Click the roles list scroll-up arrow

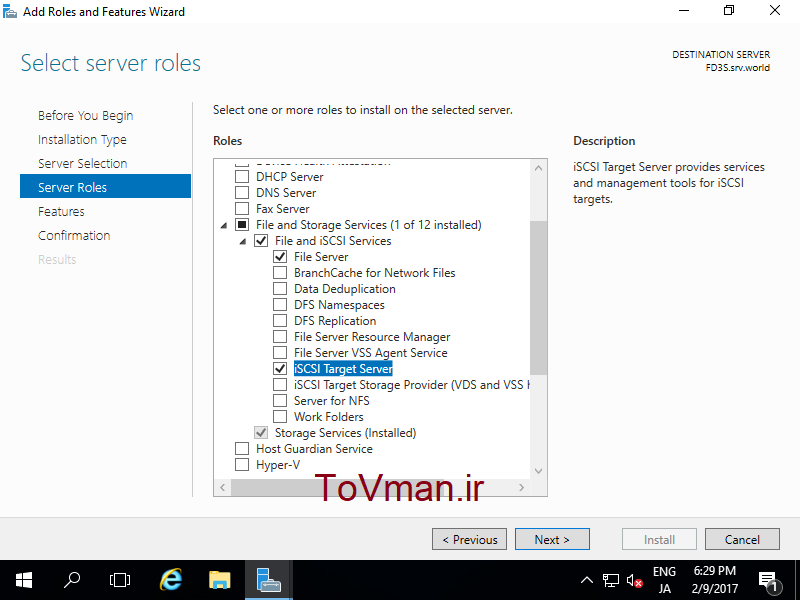538,167
